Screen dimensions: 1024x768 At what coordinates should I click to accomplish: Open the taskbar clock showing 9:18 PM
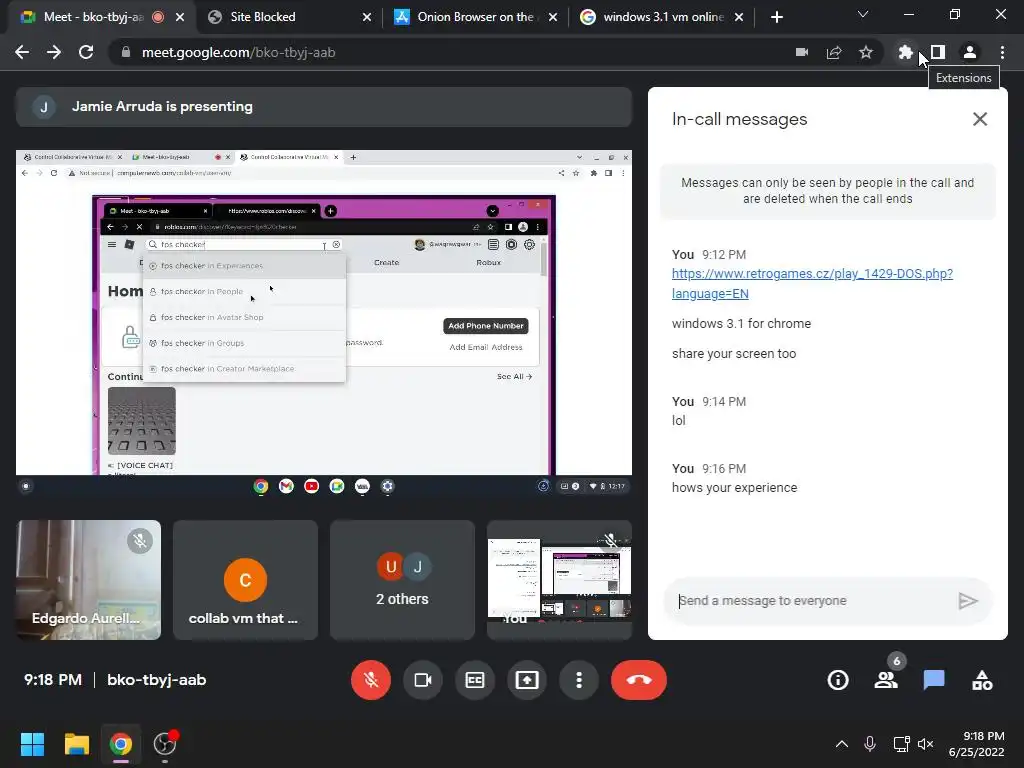[x=976, y=744]
